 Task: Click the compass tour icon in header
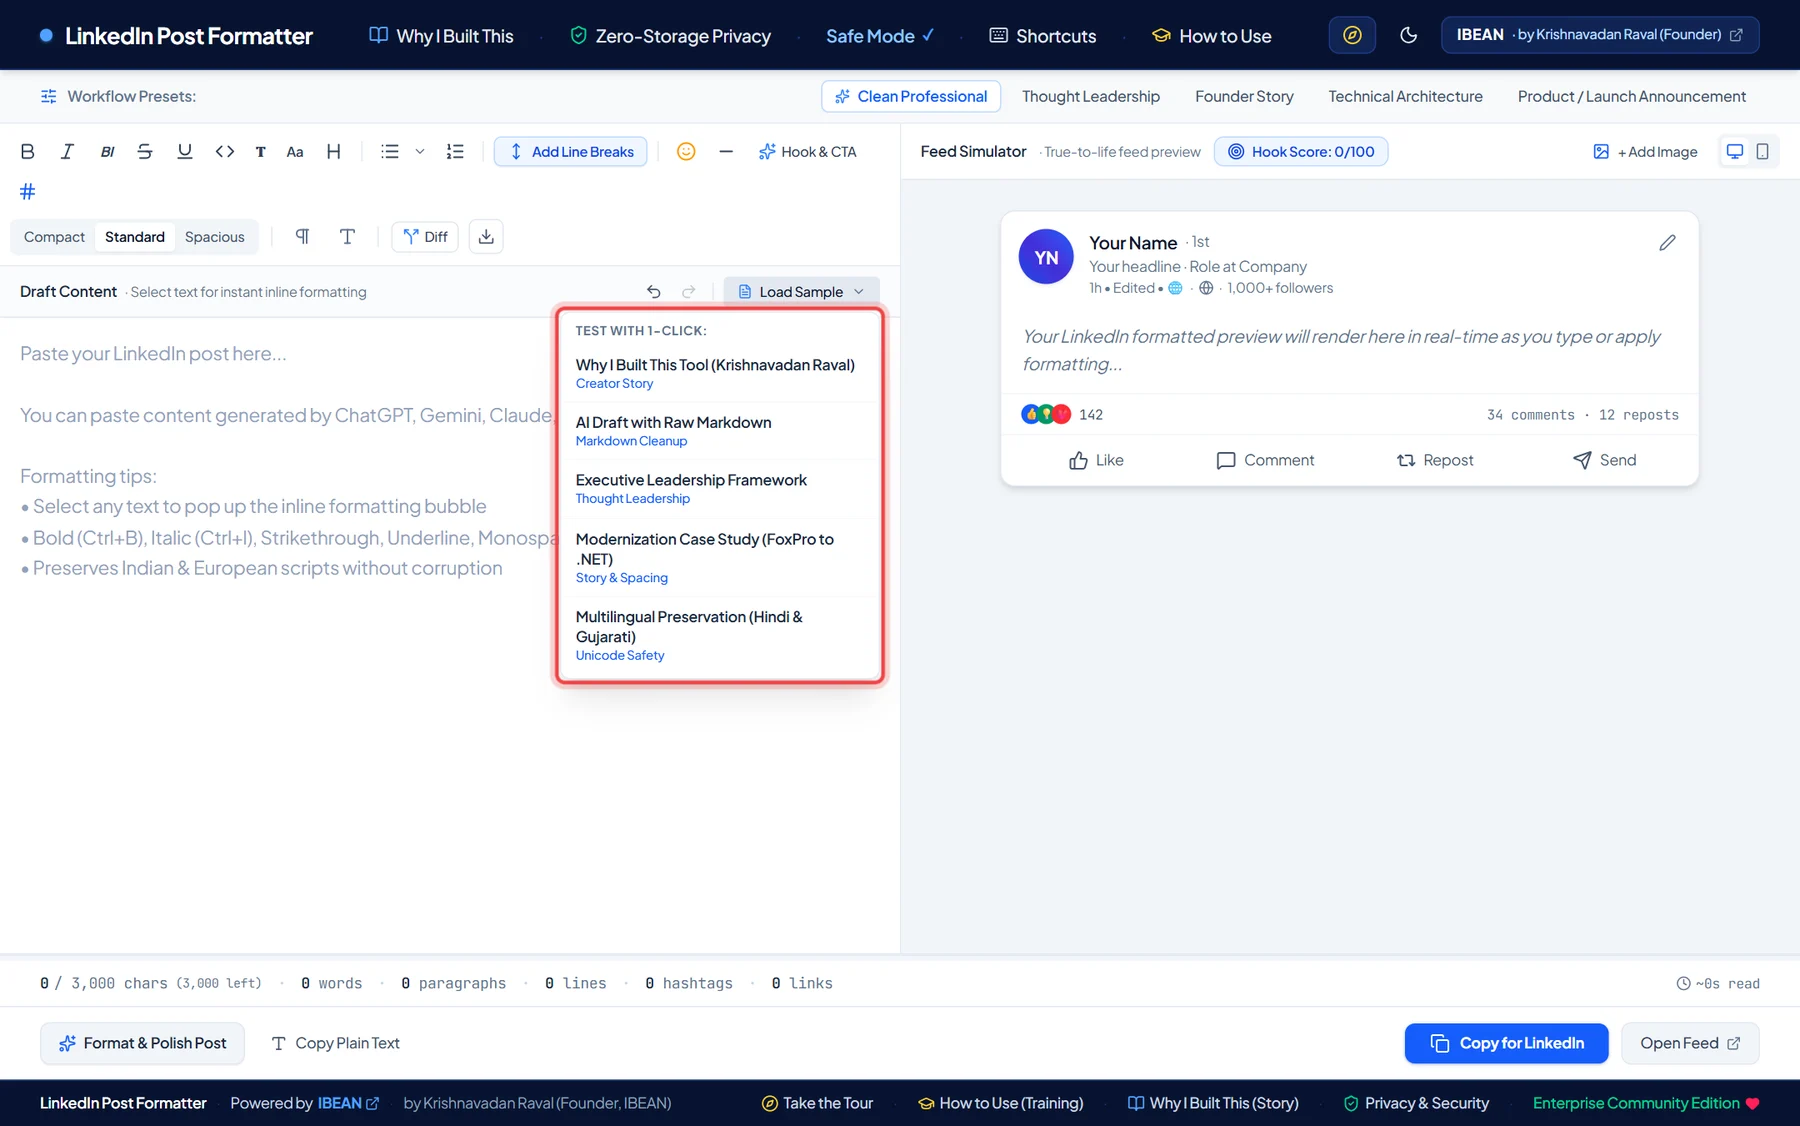pyautogui.click(x=1352, y=35)
